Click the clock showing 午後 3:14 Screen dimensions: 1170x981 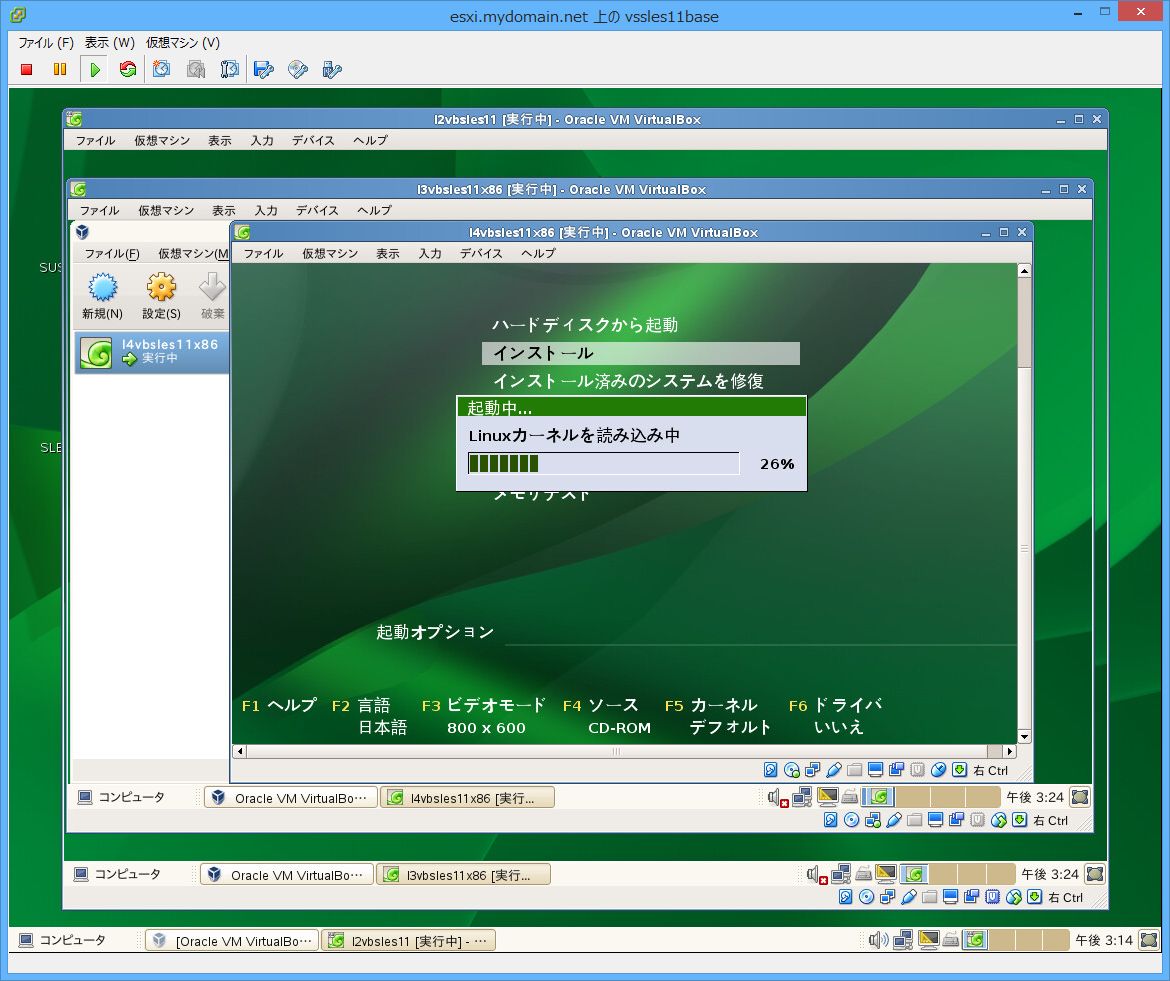(x=1103, y=941)
